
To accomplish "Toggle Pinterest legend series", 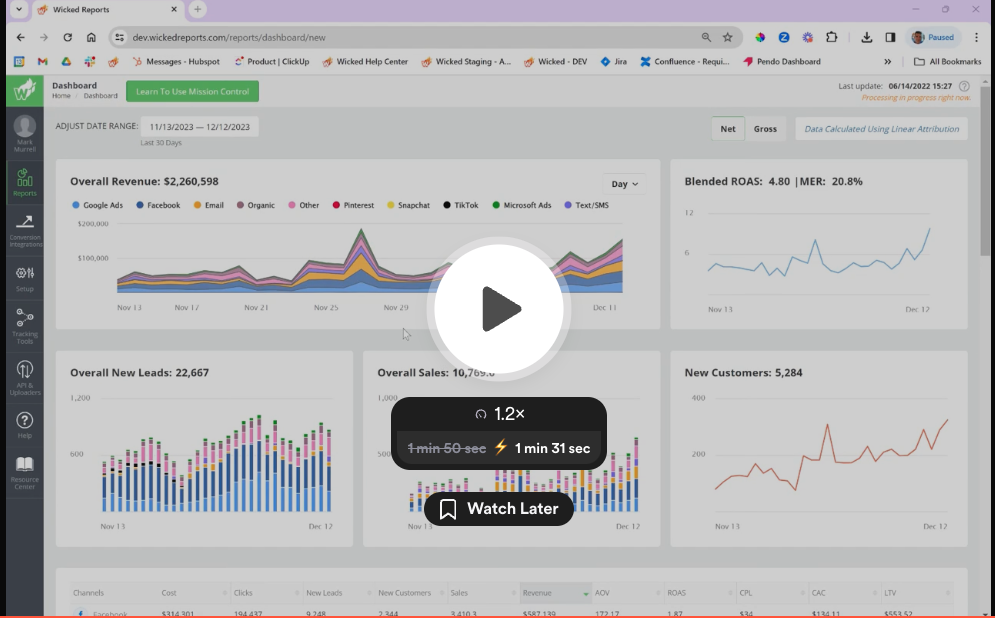I will click(x=353, y=205).
